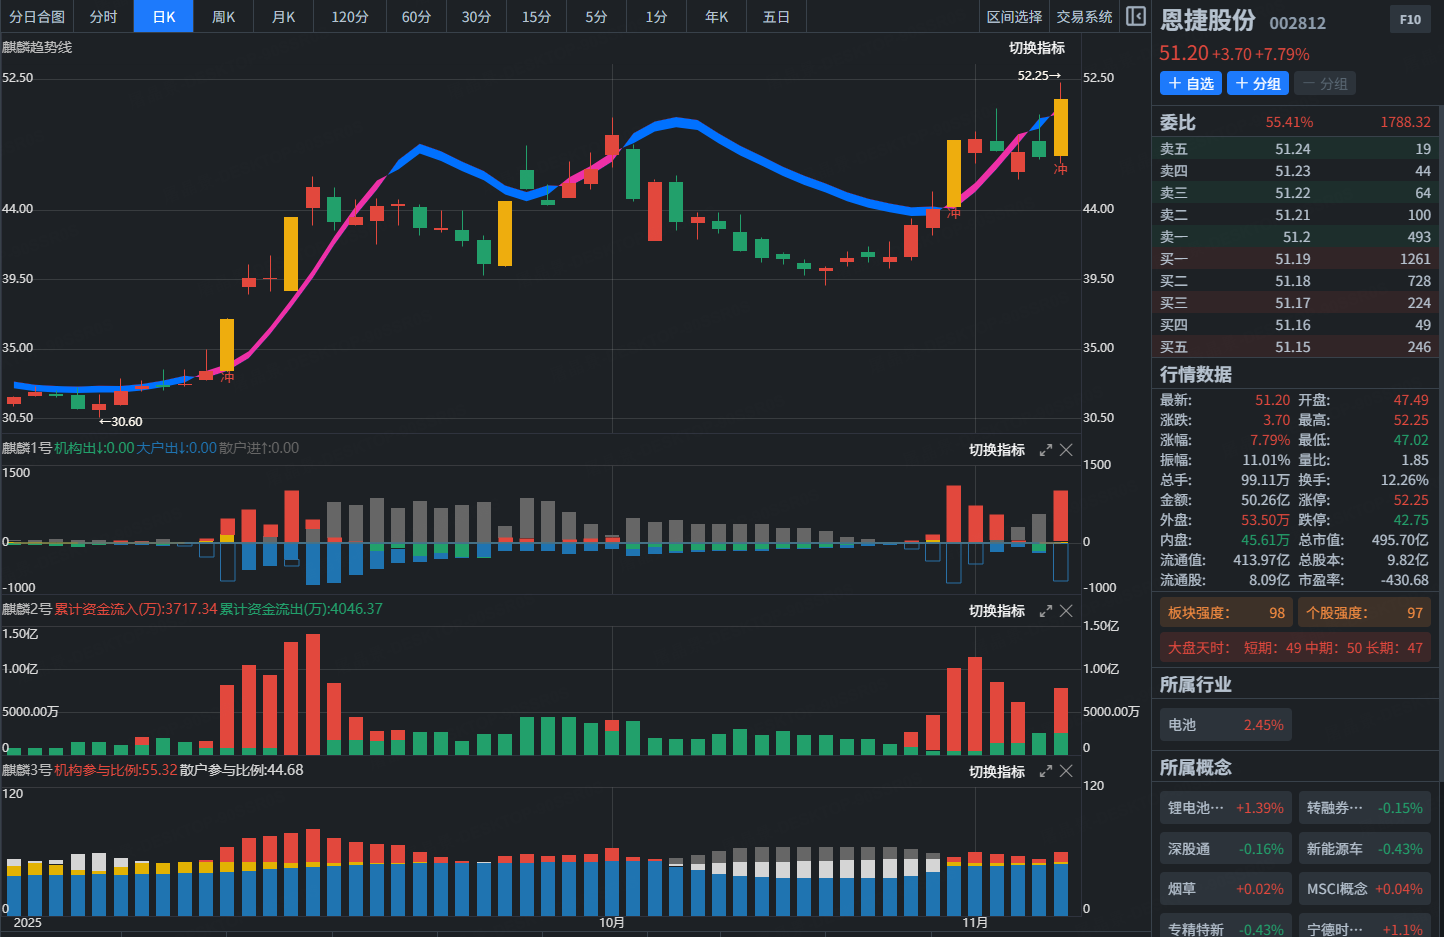Close the 麒麟3号 indicator panel
The image size is (1444, 937).
click(x=1066, y=772)
